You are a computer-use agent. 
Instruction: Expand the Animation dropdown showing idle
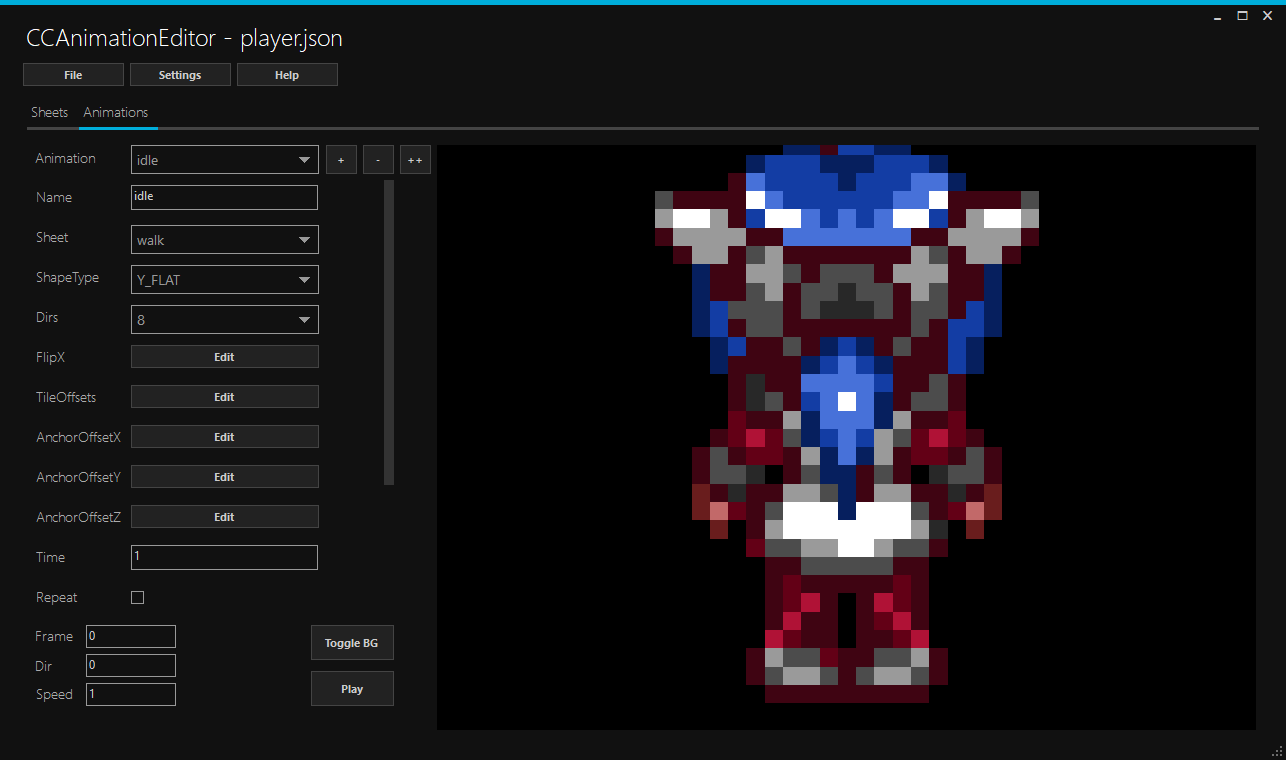pos(225,160)
